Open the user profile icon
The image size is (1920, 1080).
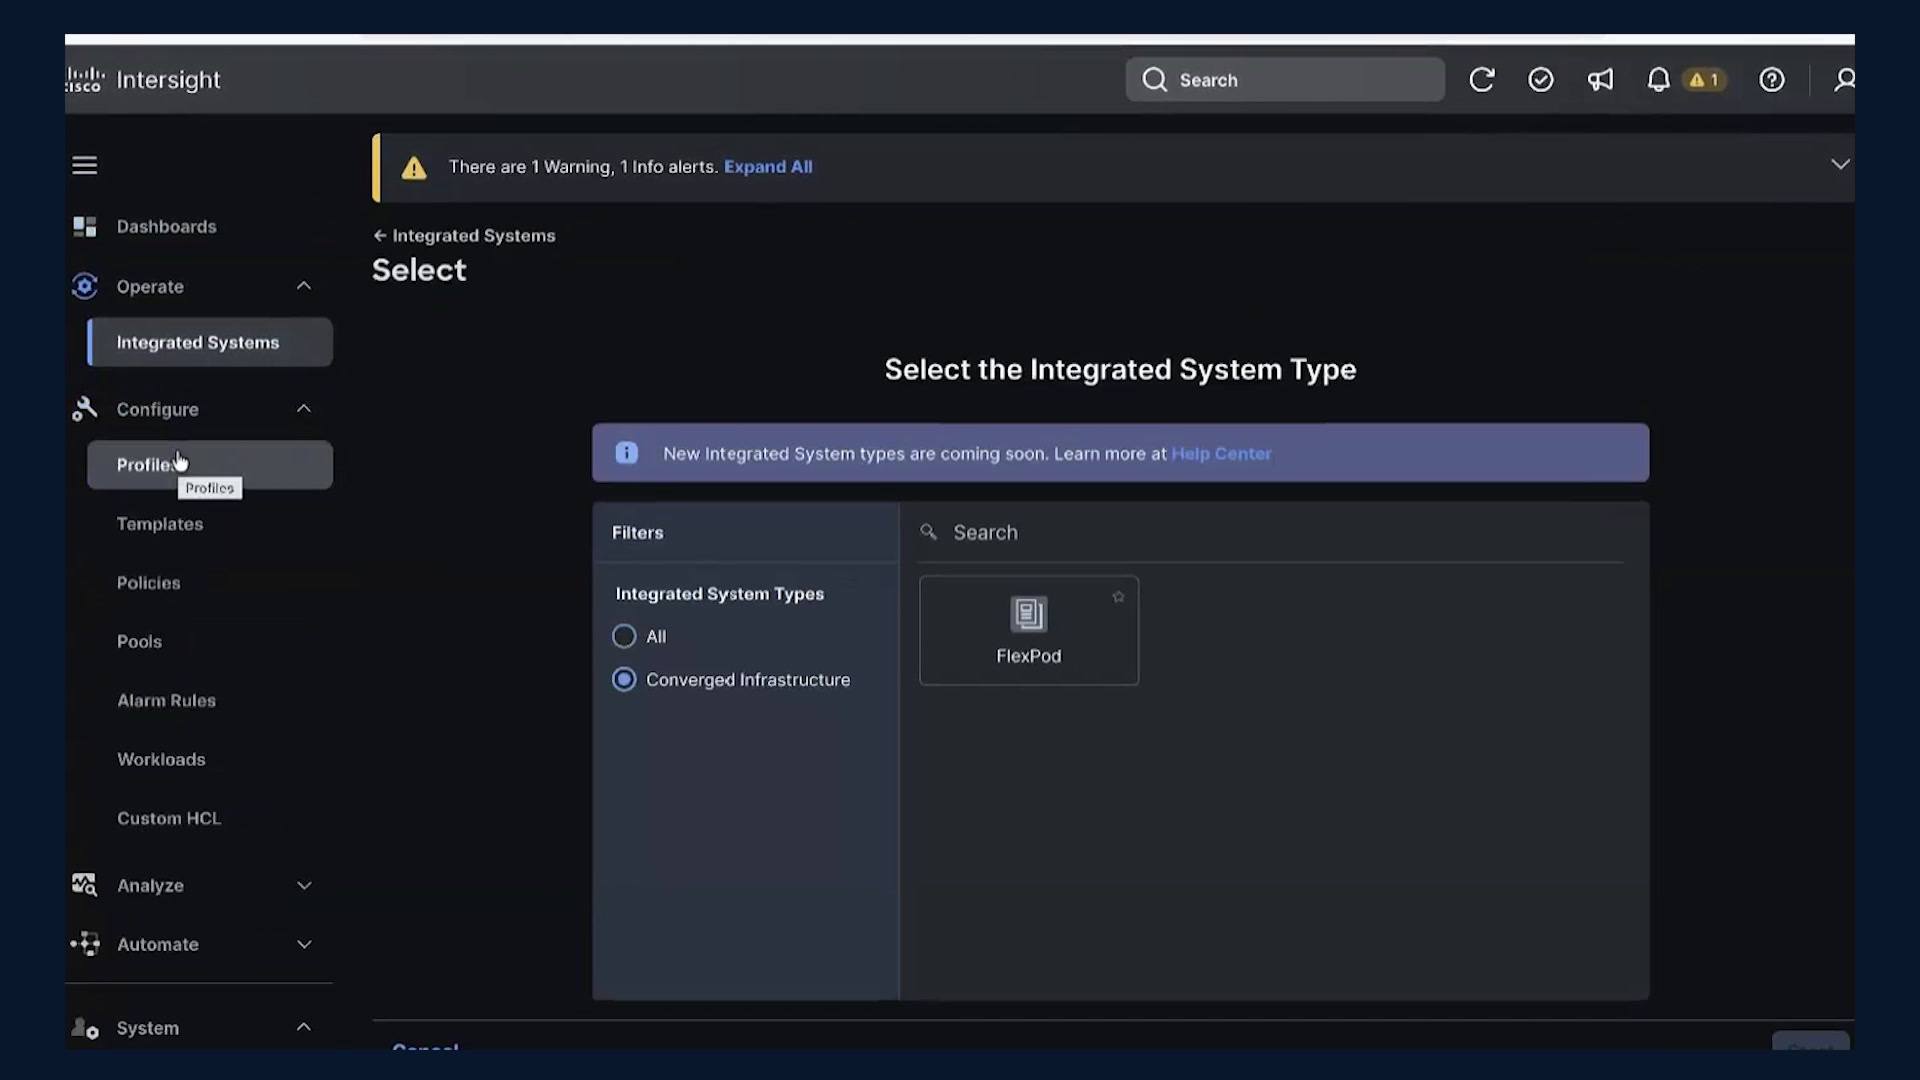click(1844, 80)
